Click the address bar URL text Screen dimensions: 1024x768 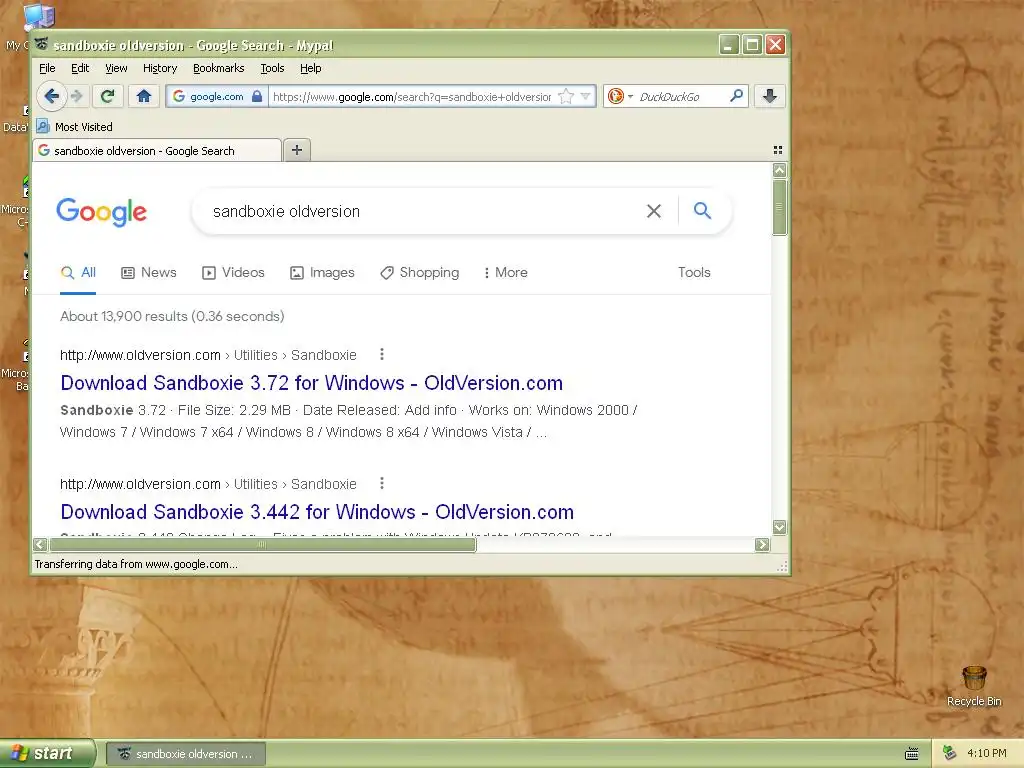pyautogui.click(x=412, y=97)
